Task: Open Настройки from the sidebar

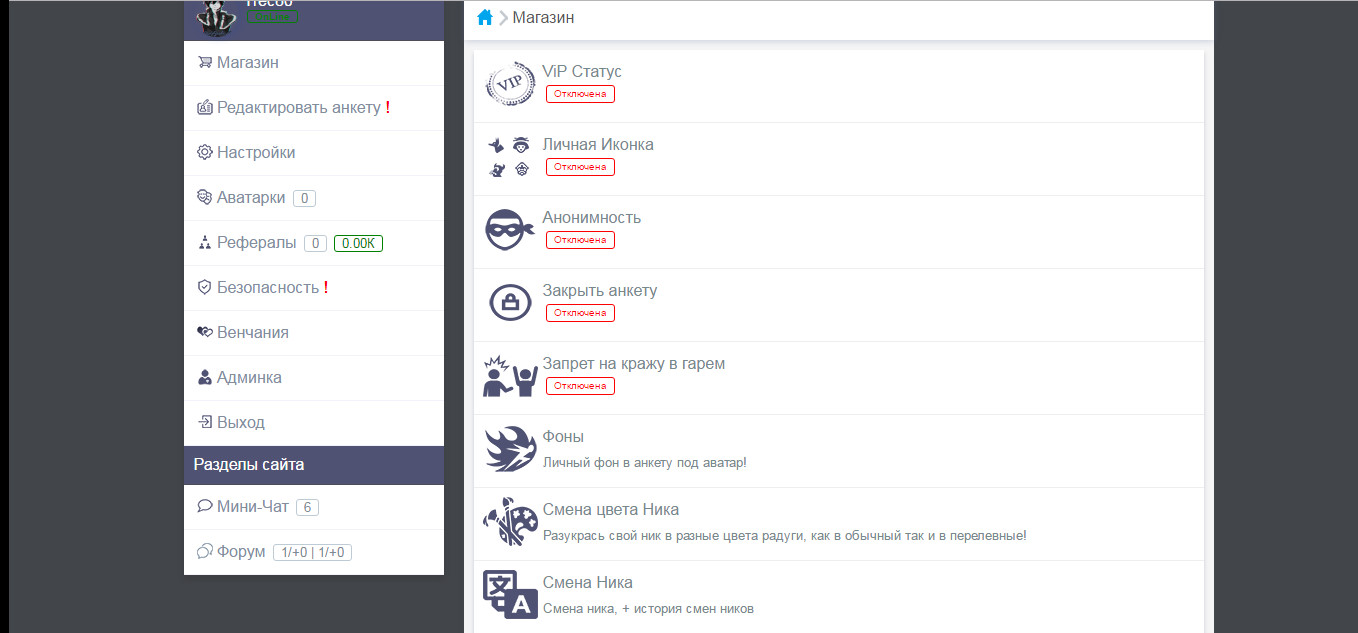Action: click(x=255, y=153)
